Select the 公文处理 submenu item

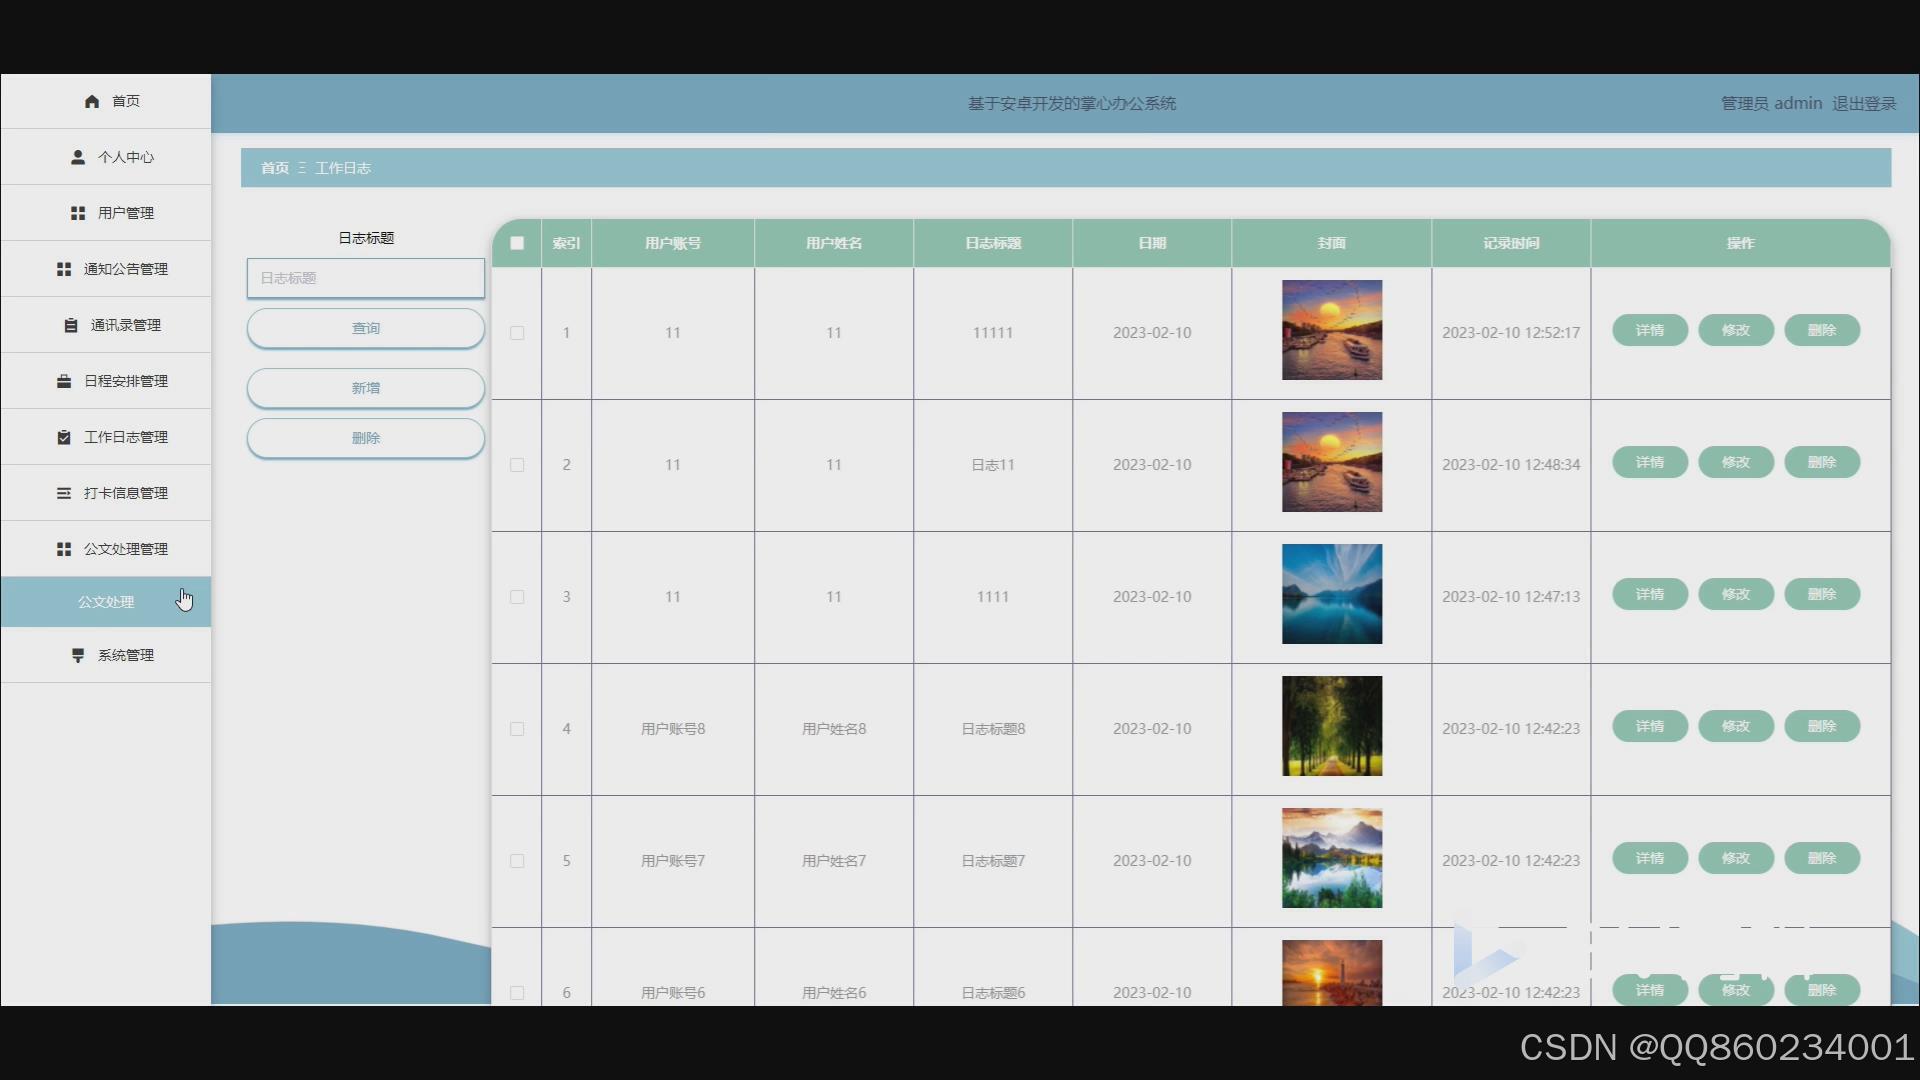106,602
